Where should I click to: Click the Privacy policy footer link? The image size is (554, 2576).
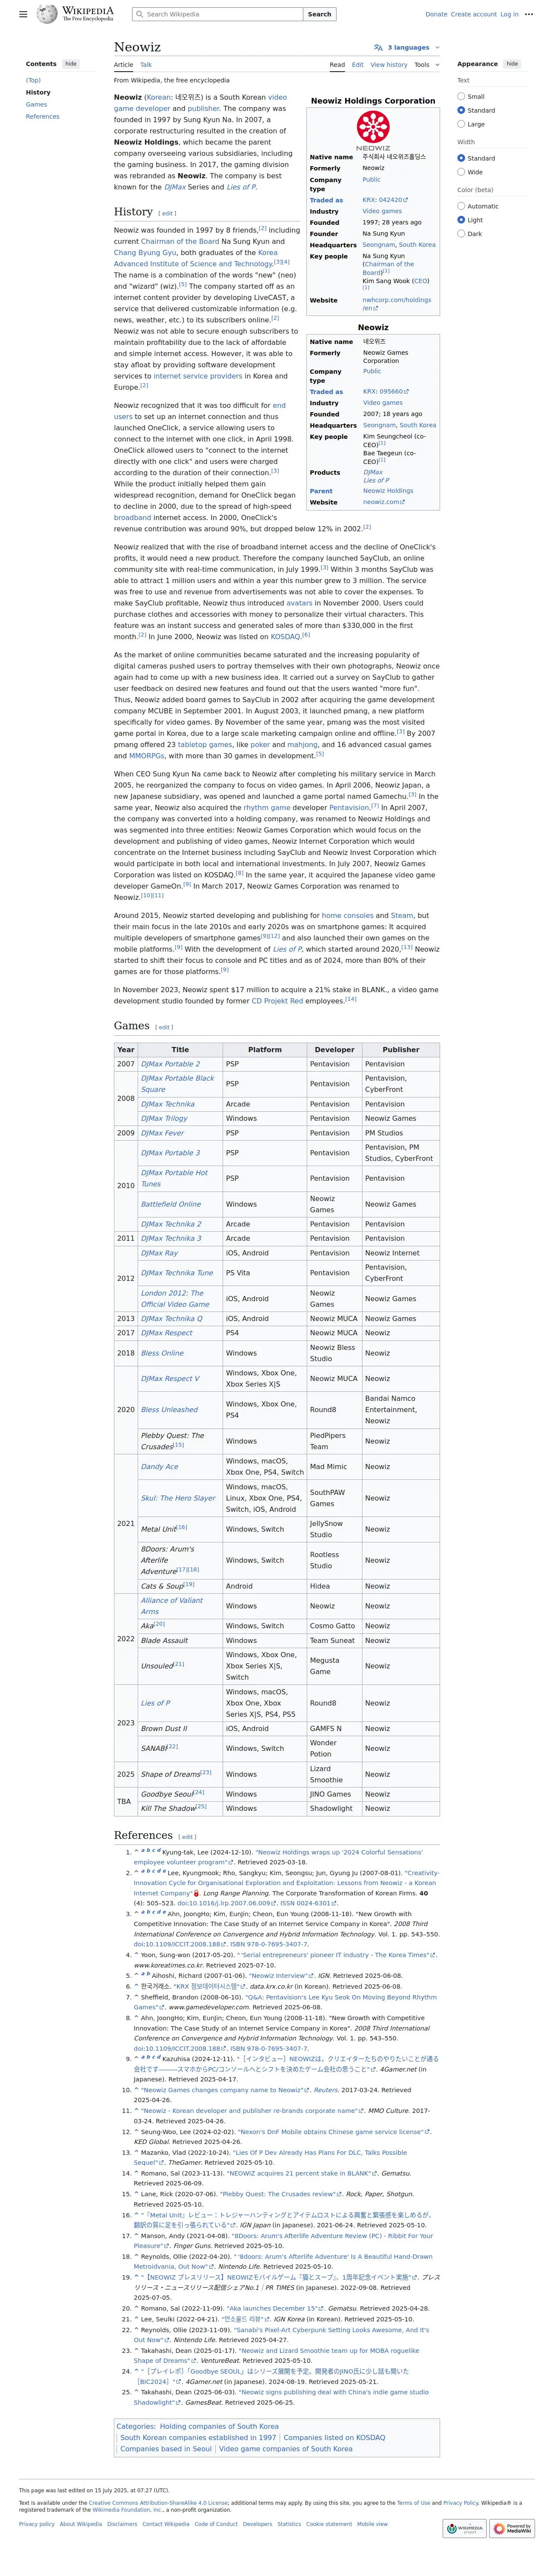37,2524
